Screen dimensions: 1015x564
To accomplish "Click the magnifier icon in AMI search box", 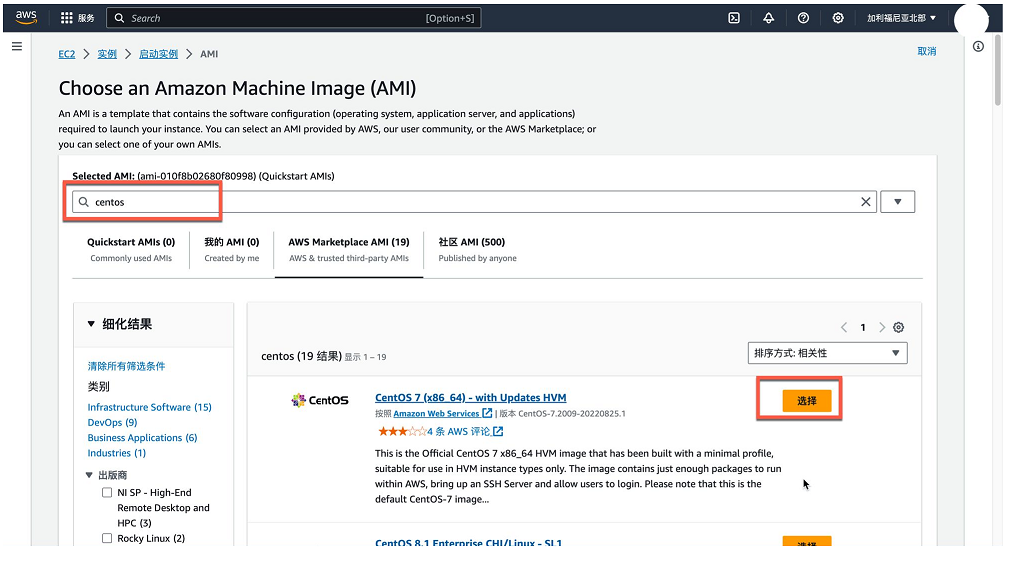I will click(x=84, y=202).
